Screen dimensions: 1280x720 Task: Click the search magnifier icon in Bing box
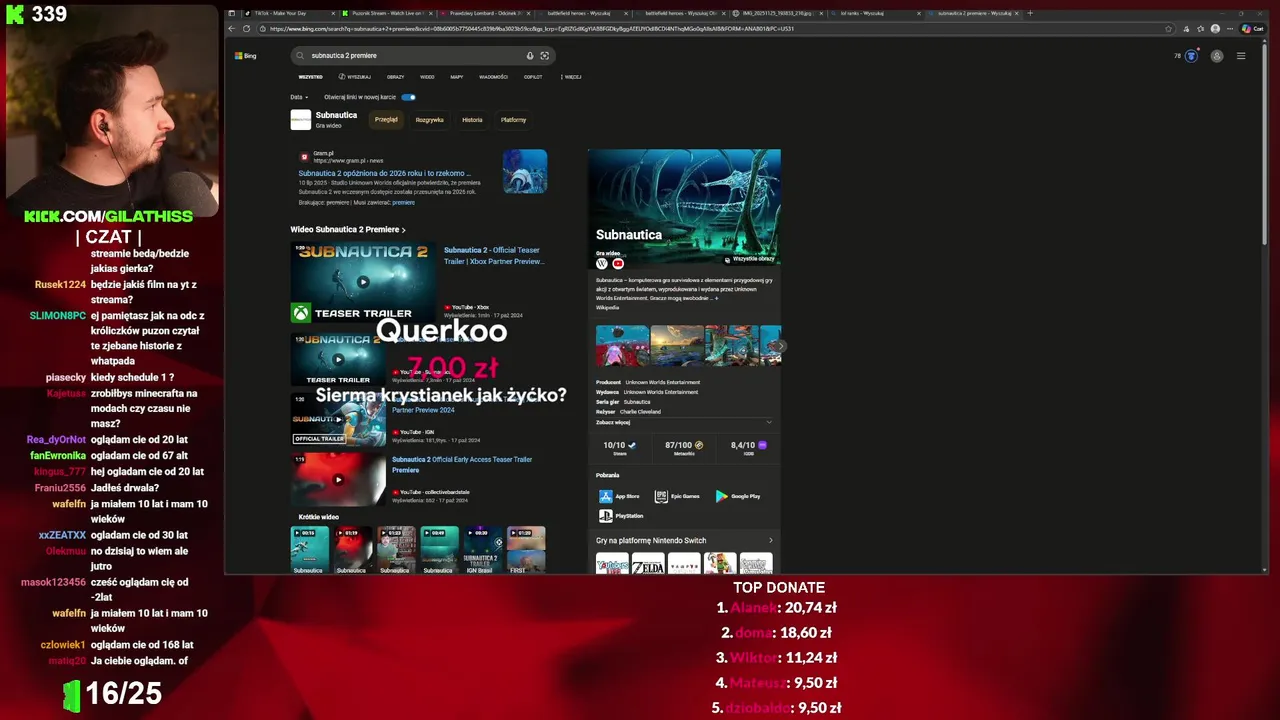300,56
